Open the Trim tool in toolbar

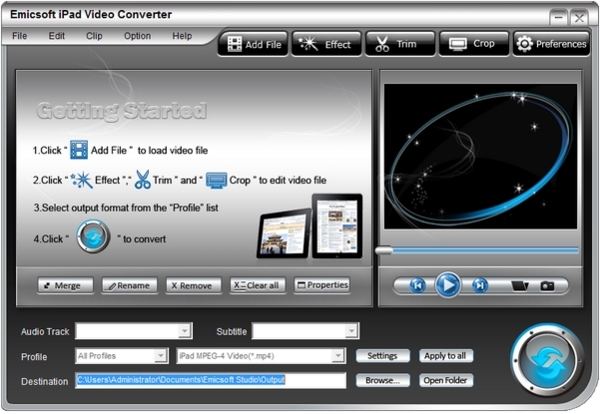pyautogui.click(x=400, y=44)
